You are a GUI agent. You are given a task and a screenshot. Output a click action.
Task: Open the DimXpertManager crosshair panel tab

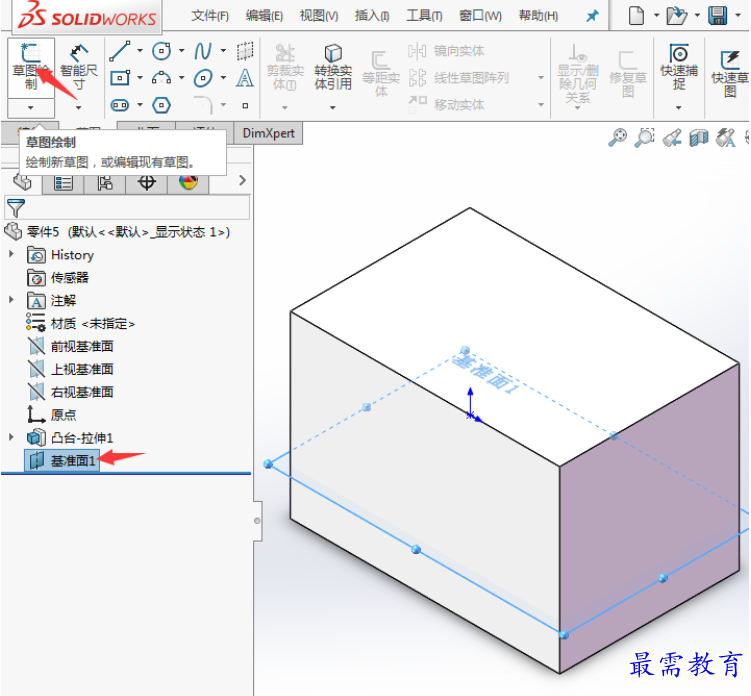point(147,183)
